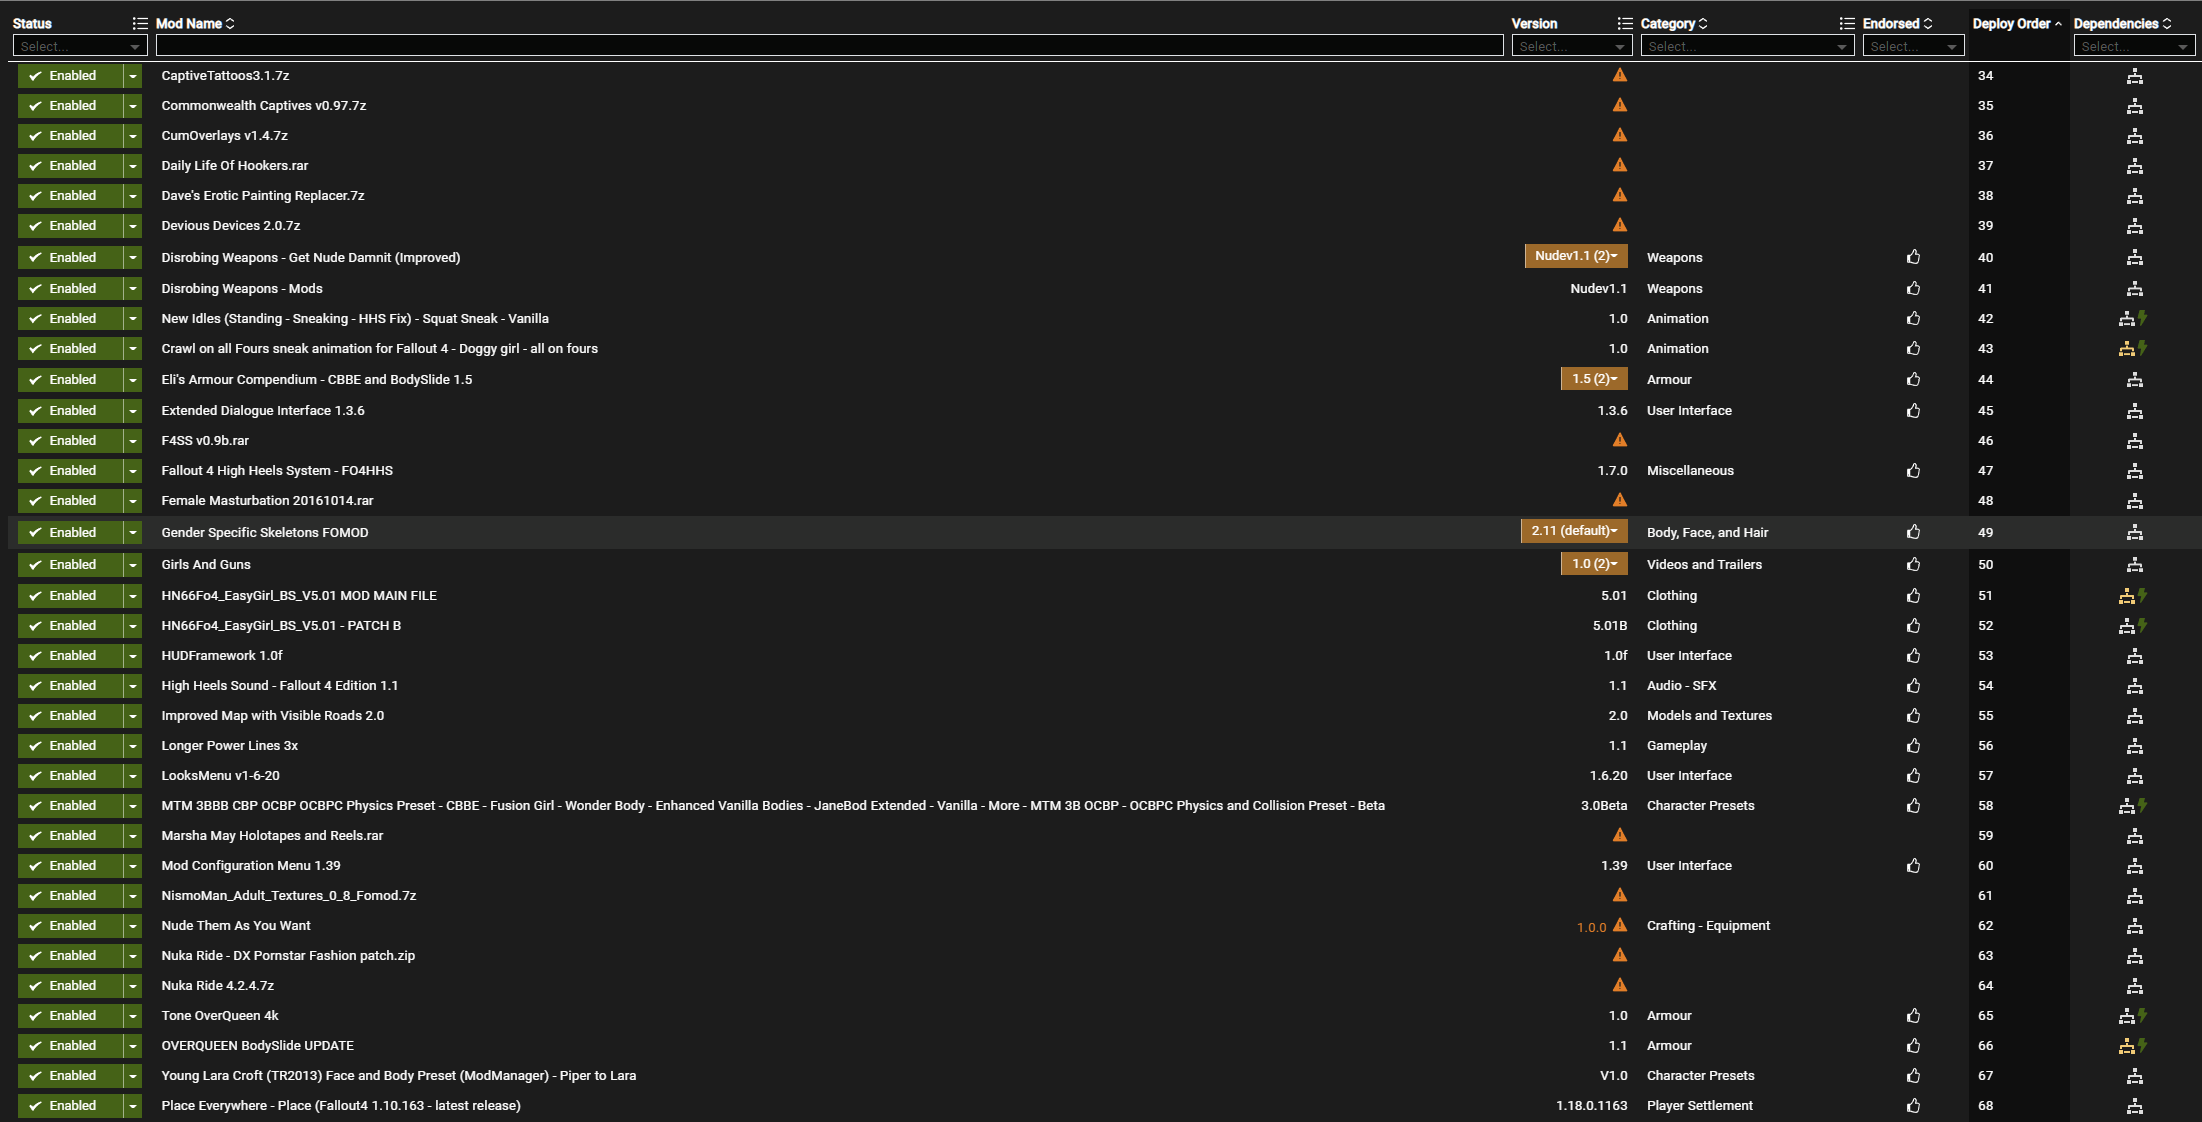
Task: Click the Mod Name filter text field
Action: (x=829, y=46)
